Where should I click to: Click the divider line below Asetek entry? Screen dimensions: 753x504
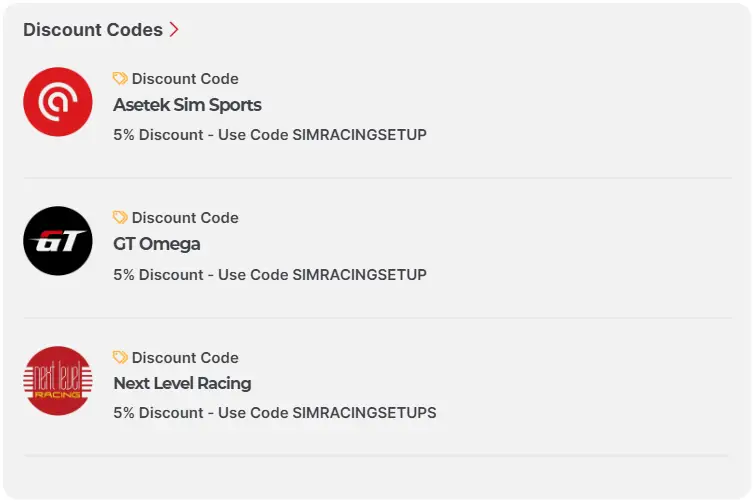click(x=377, y=178)
